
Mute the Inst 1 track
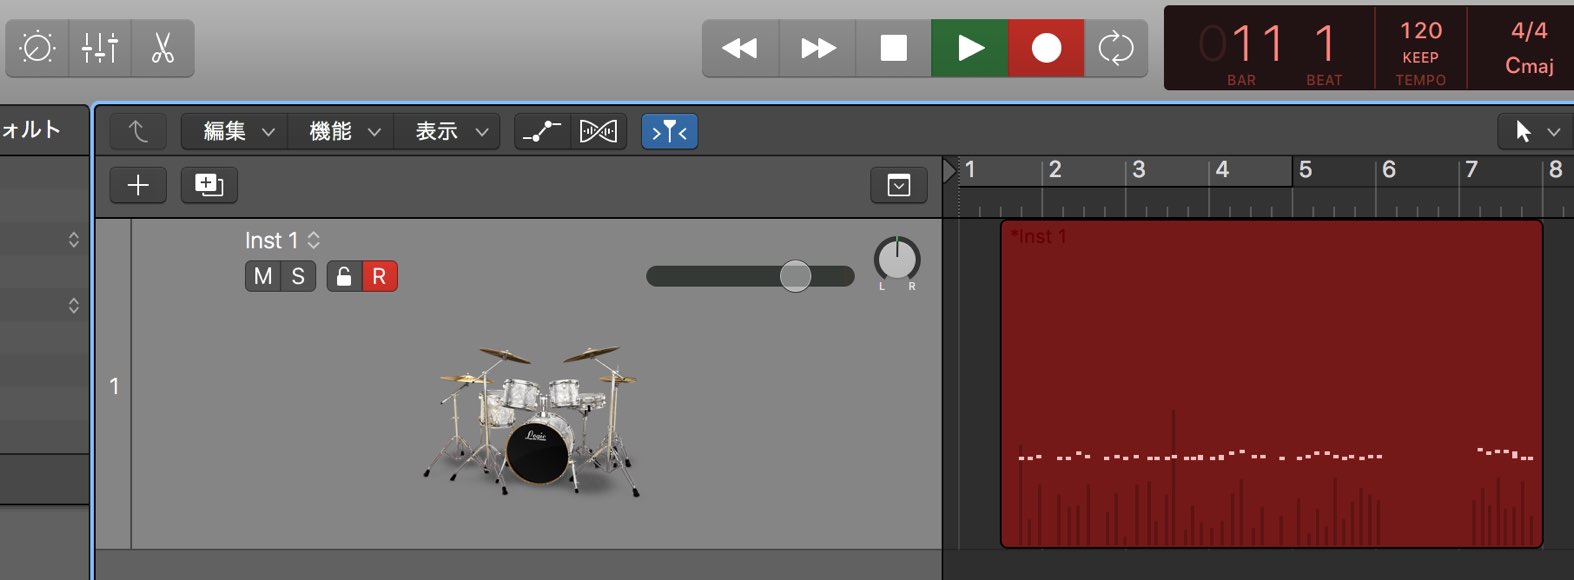(x=262, y=276)
